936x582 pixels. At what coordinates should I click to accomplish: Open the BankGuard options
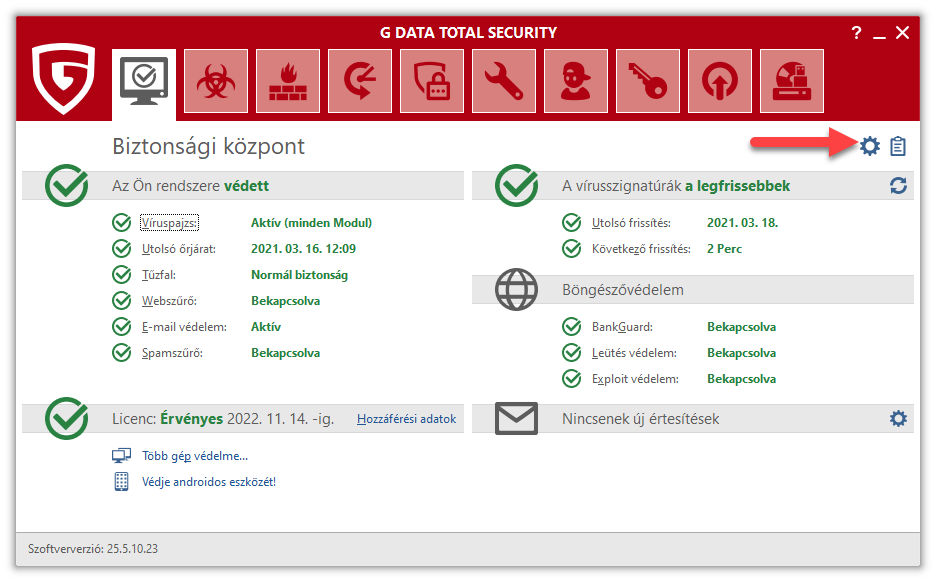(x=622, y=327)
